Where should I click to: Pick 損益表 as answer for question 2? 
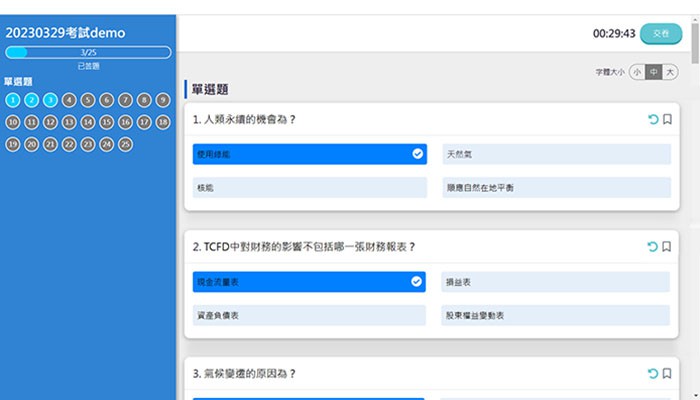pyautogui.click(x=556, y=282)
